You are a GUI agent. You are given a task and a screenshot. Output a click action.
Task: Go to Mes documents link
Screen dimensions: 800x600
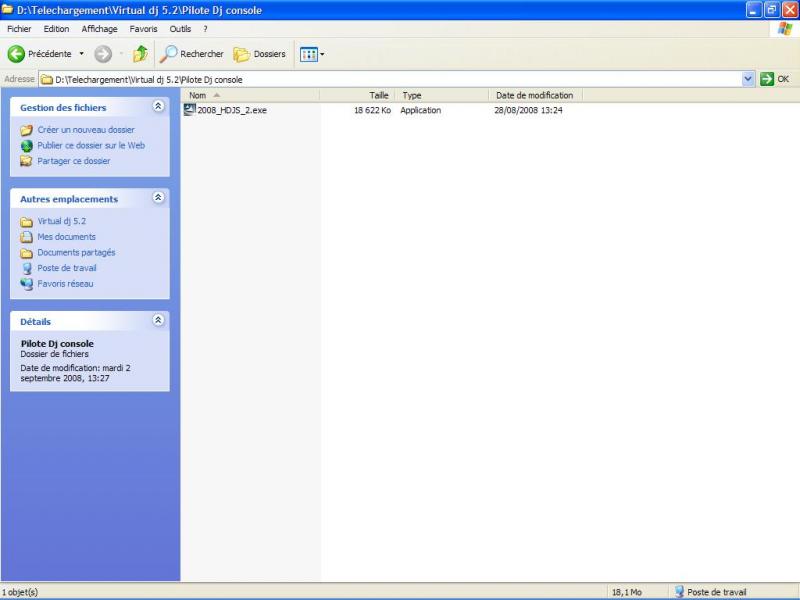66,237
